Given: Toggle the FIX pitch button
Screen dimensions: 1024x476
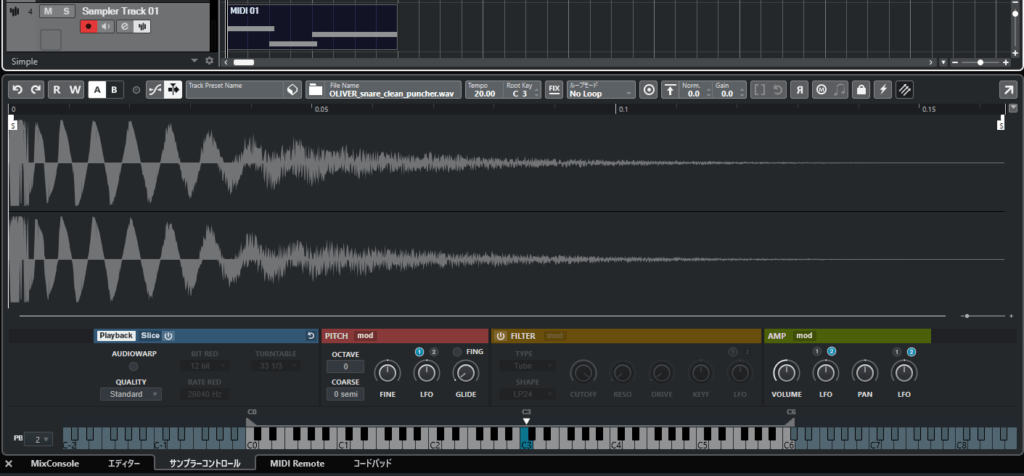Looking at the screenshot, I should pyautogui.click(x=554, y=89).
